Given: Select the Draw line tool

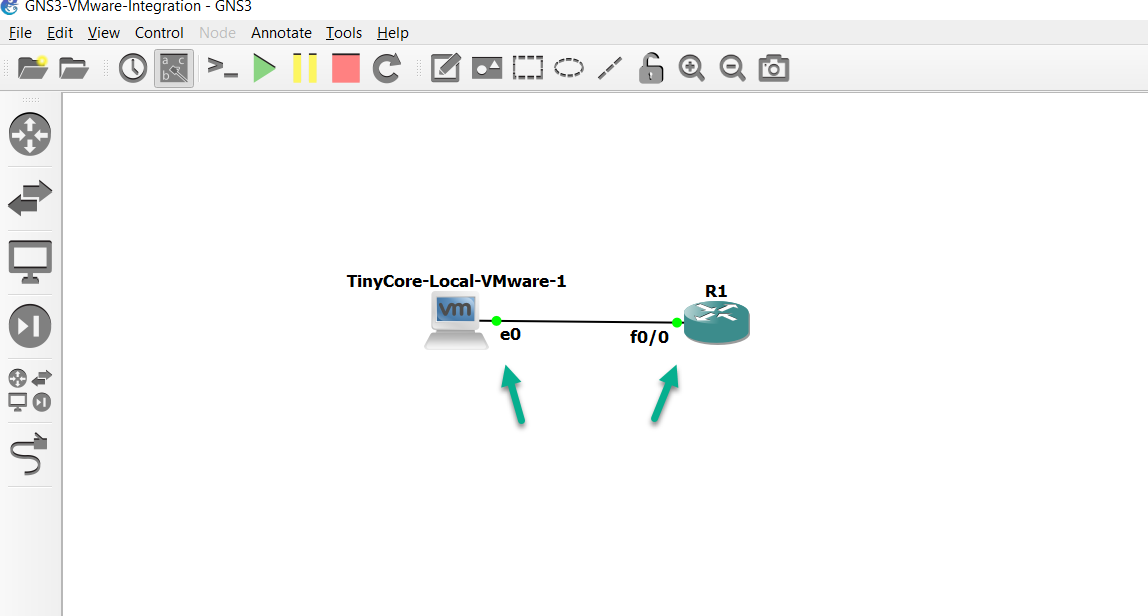Looking at the screenshot, I should [x=610, y=68].
